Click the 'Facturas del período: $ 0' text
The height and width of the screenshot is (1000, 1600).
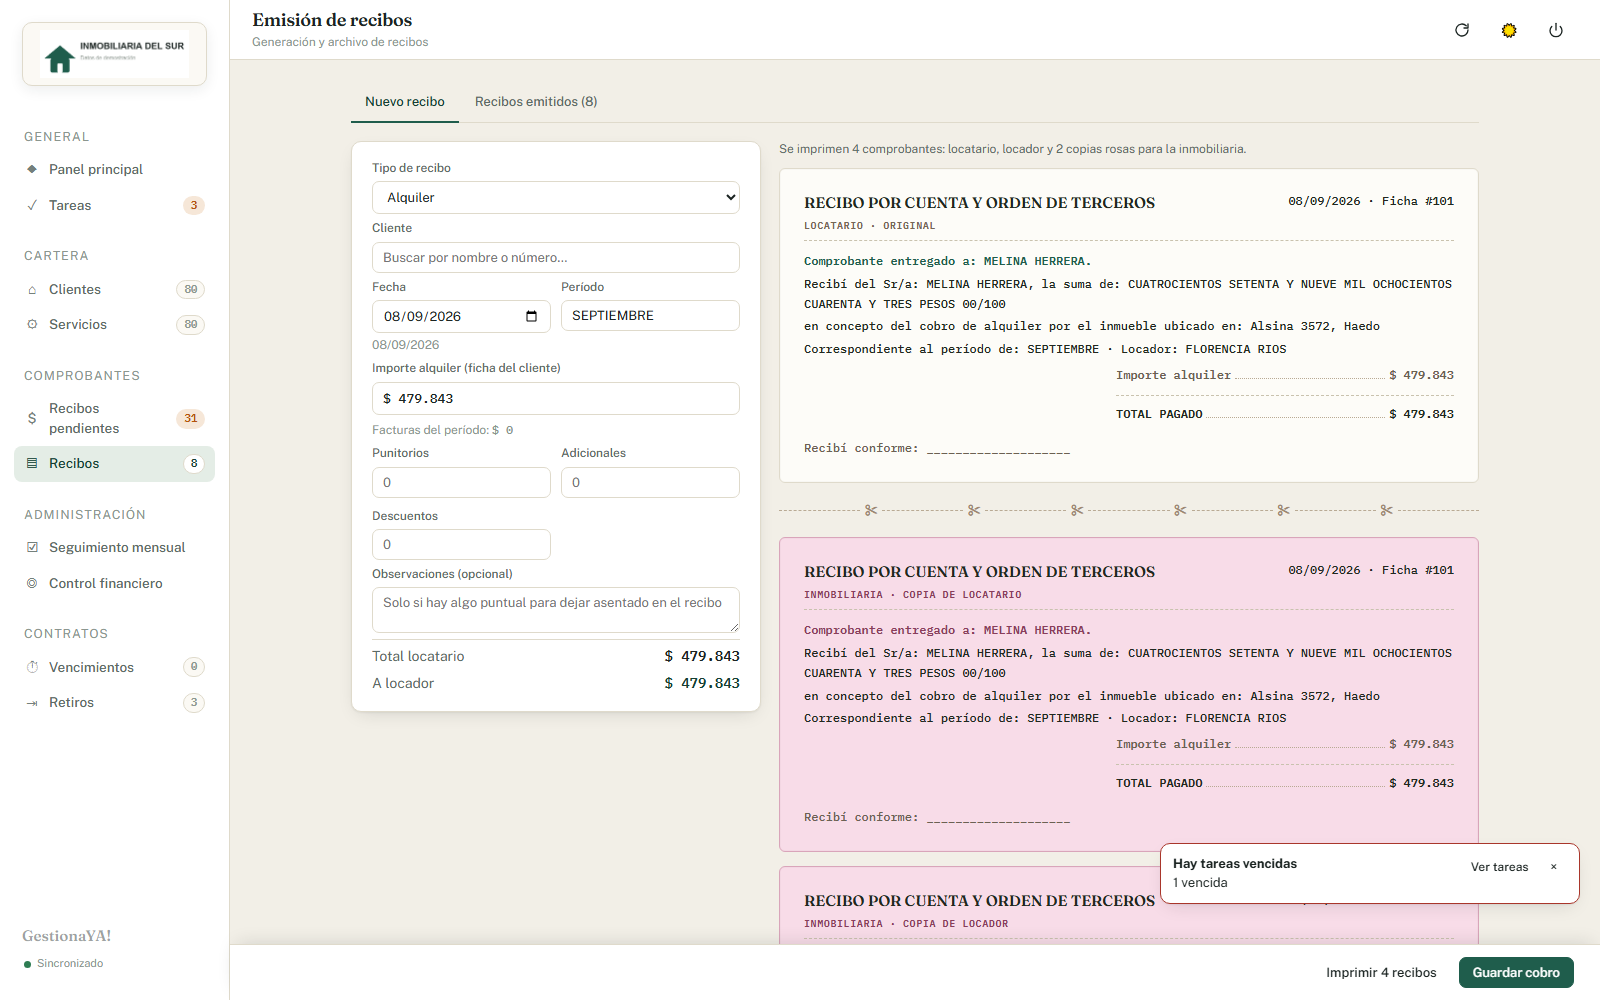[x=443, y=430]
